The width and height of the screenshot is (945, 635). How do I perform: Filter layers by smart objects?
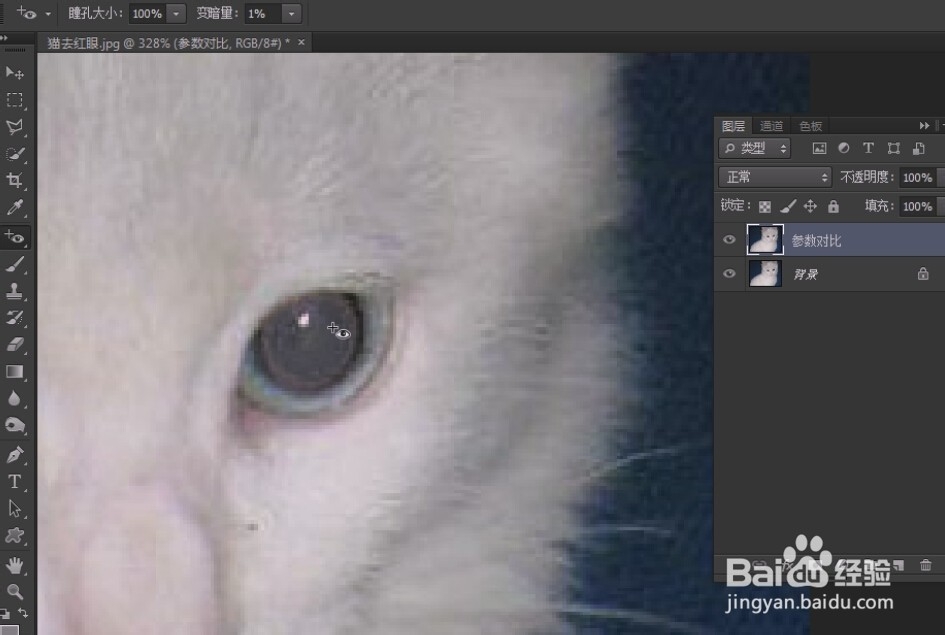[x=918, y=149]
